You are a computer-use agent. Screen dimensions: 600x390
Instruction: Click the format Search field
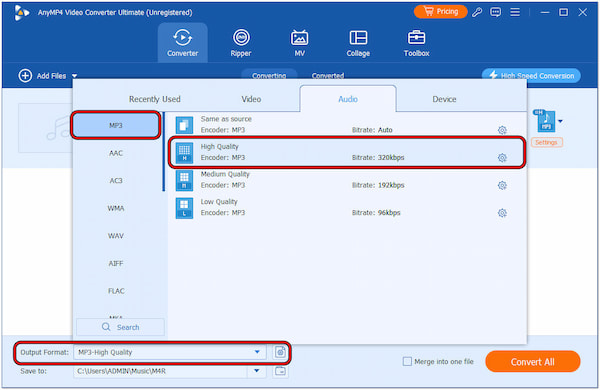coord(121,327)
